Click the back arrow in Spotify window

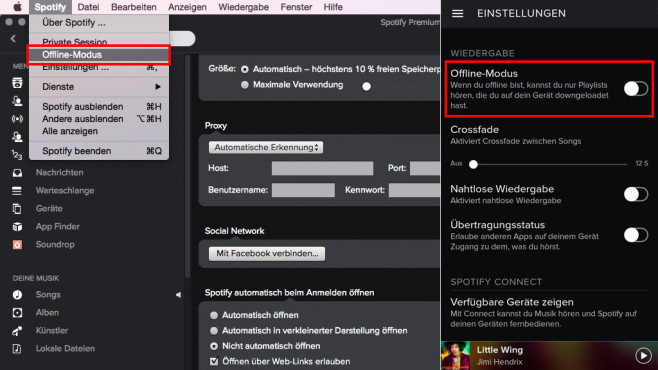[x=13, y=39]
